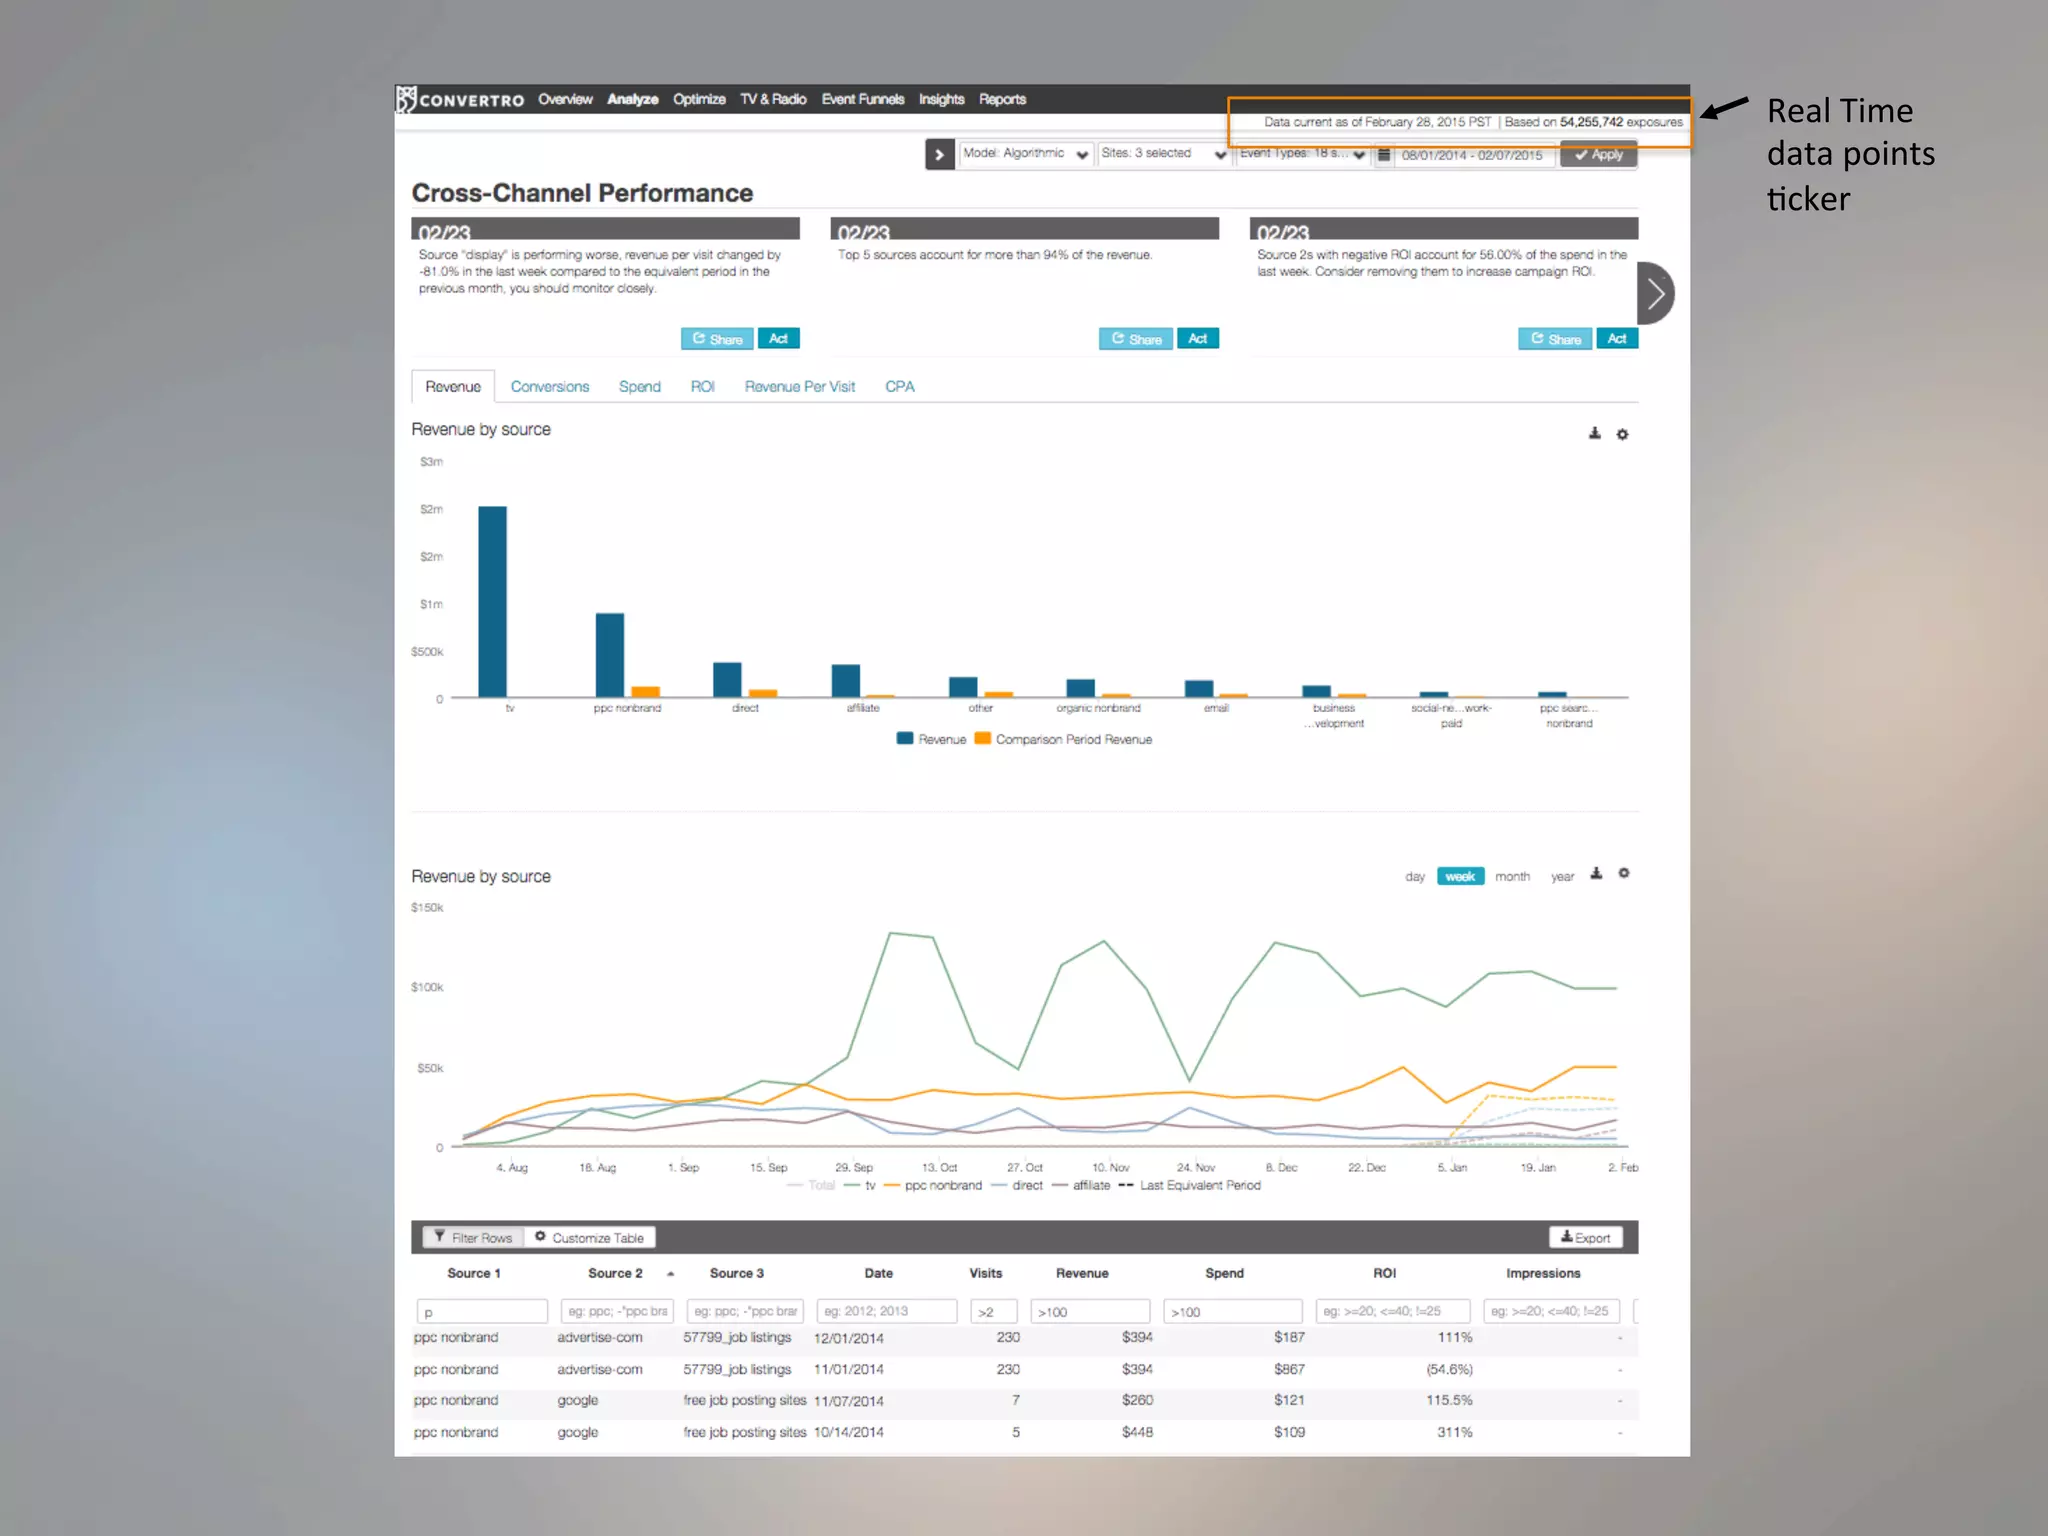Select the week time granularity

(x=1460, y=877)
